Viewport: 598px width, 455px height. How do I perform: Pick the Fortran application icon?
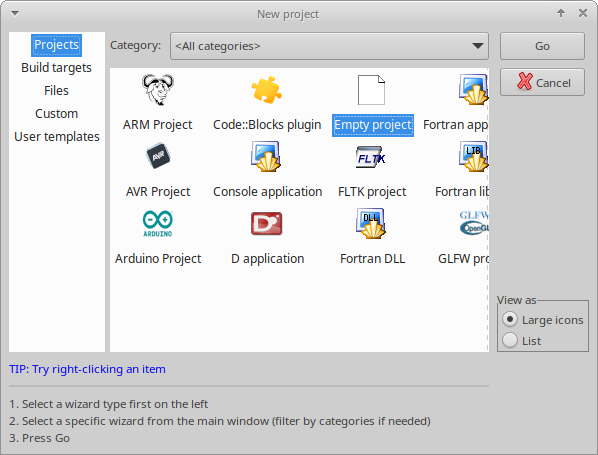pos(473,90)
